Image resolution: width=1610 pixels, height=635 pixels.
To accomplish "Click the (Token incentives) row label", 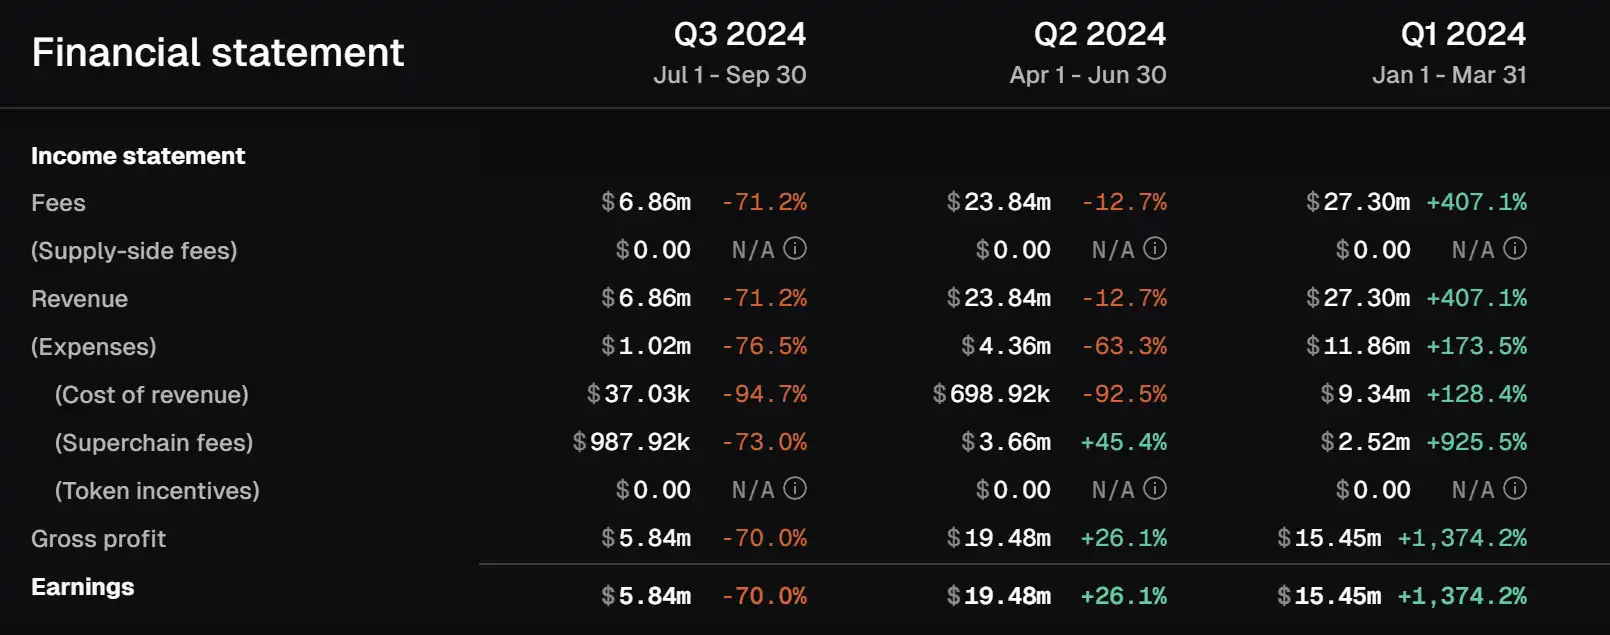I will pos(157,491).
